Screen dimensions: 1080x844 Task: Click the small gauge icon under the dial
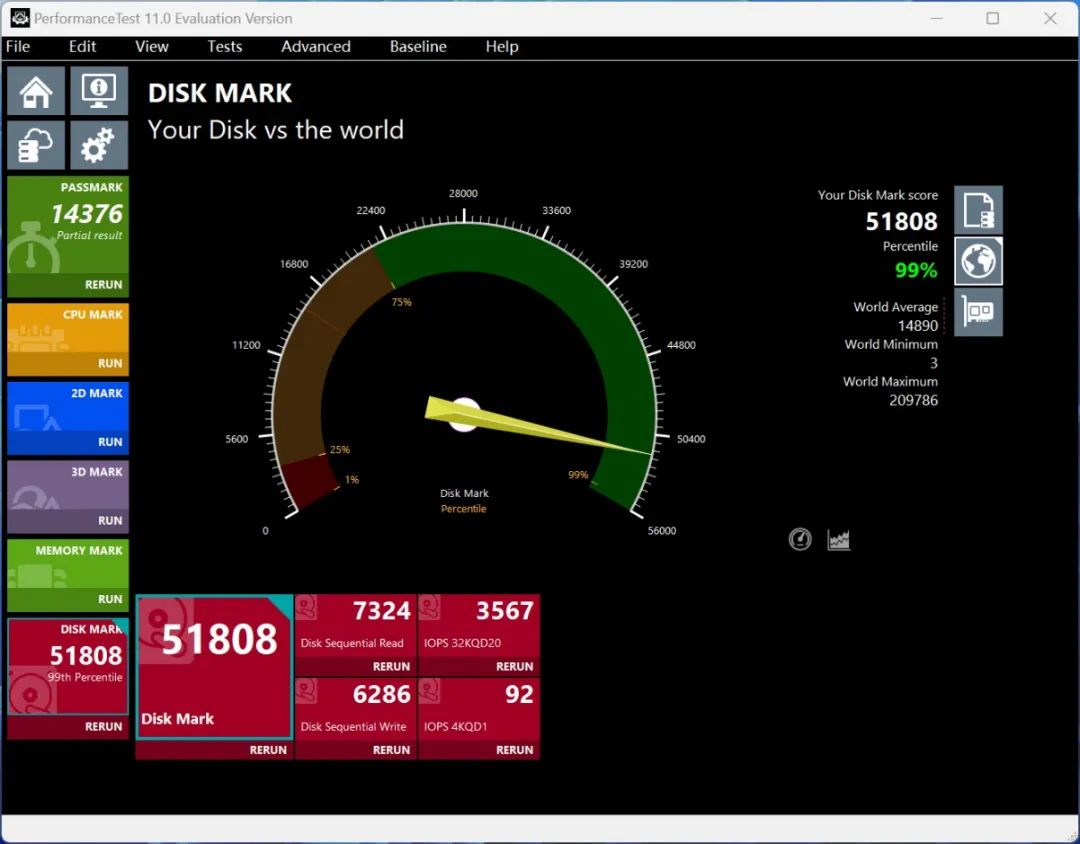pyautogui.click(x=800, y=538)
